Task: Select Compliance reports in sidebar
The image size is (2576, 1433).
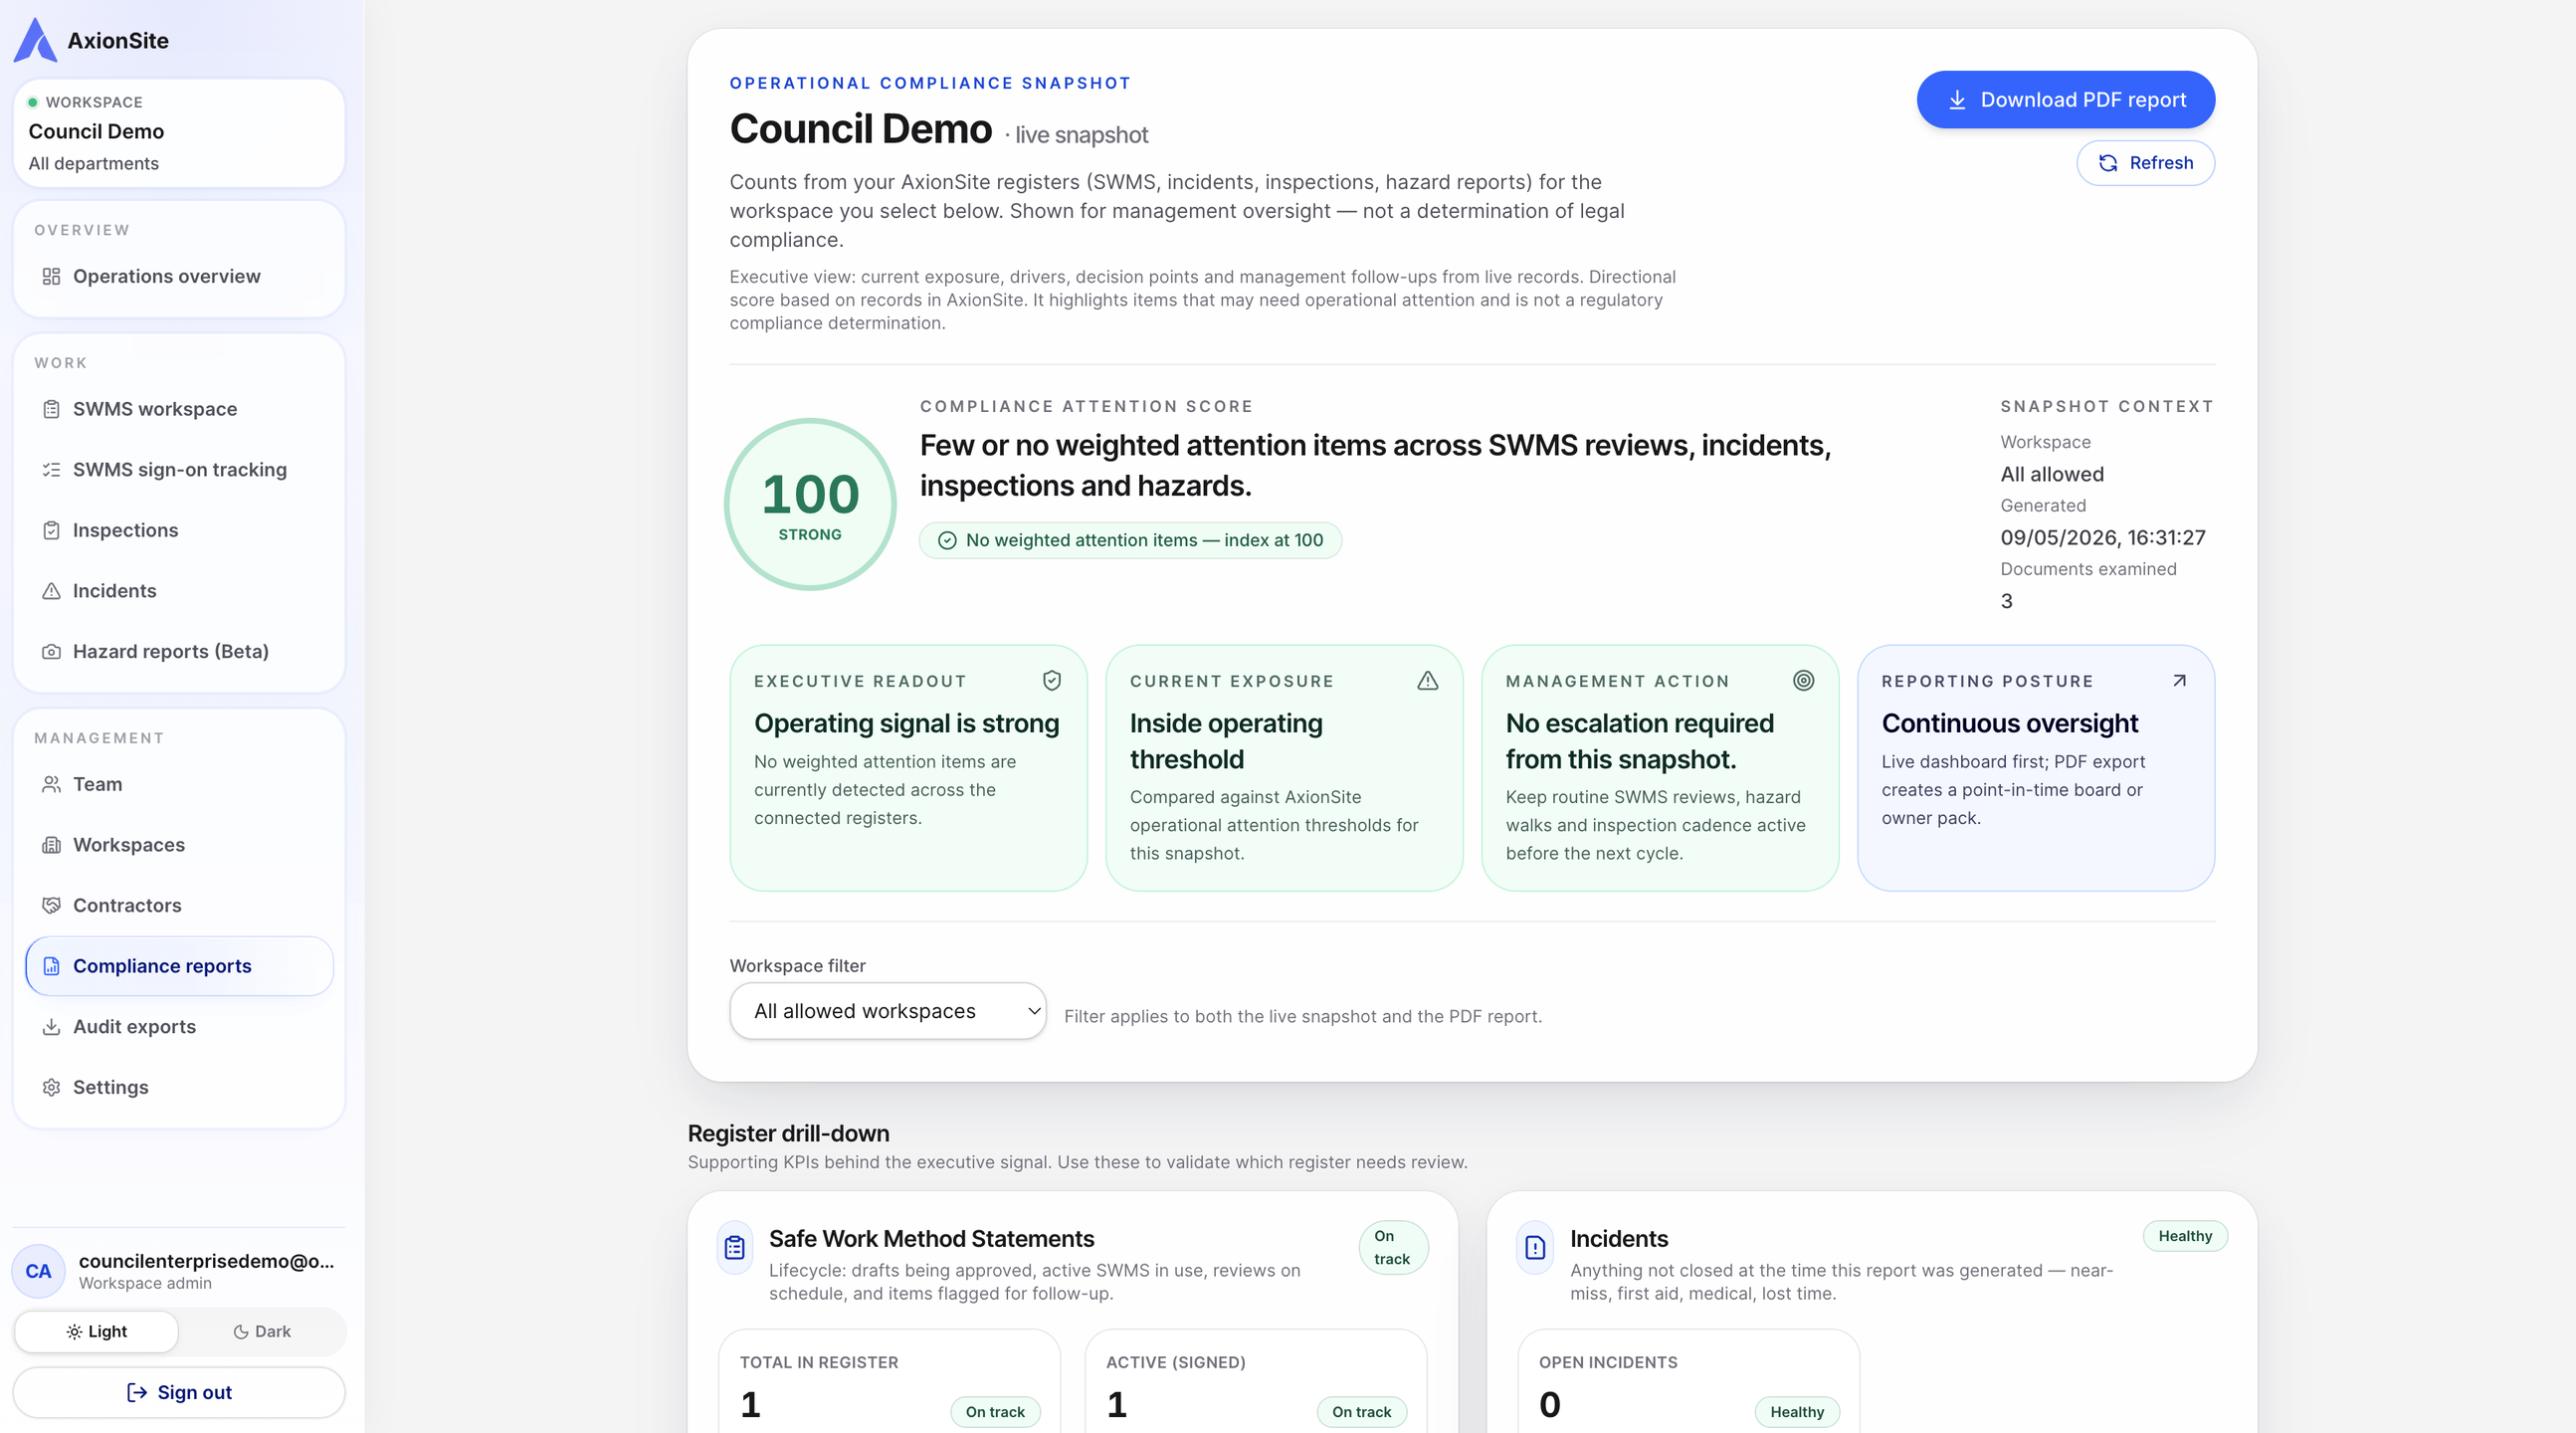Action: (179, 966)
